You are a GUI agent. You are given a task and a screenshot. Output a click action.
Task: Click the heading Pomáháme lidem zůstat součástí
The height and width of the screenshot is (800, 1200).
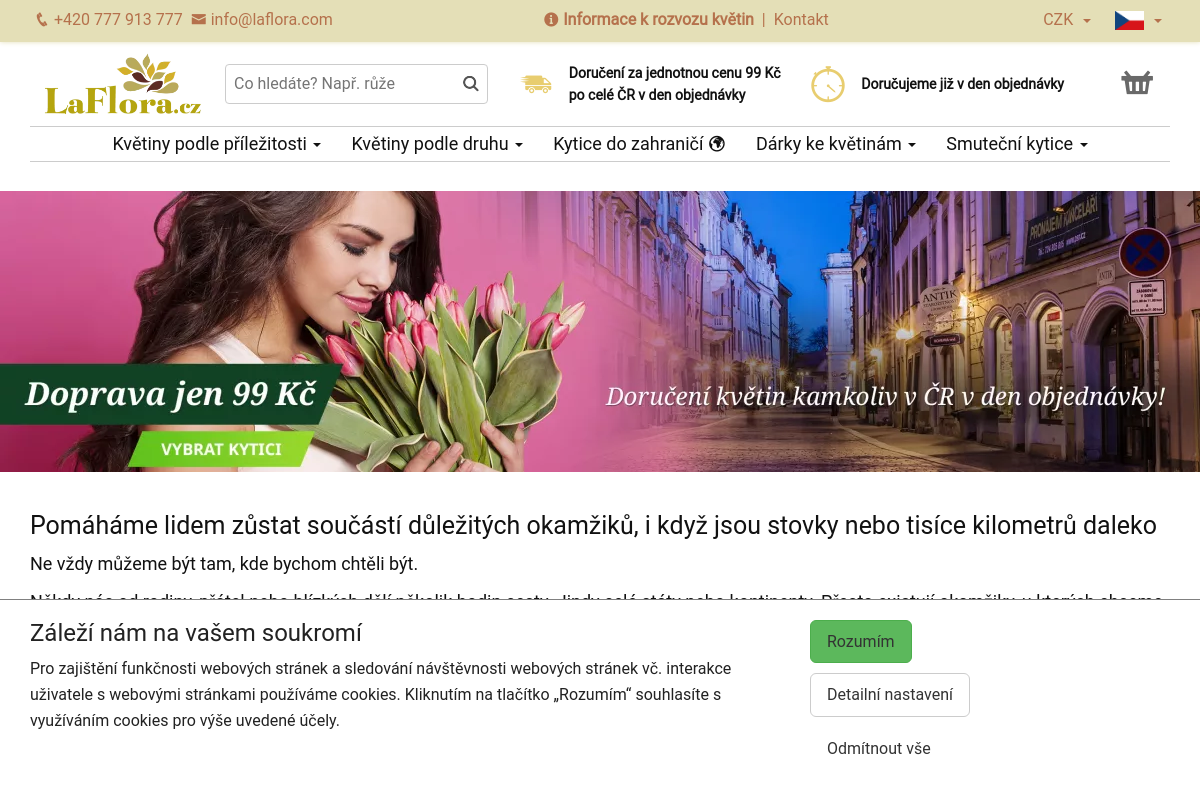point(593,525)
